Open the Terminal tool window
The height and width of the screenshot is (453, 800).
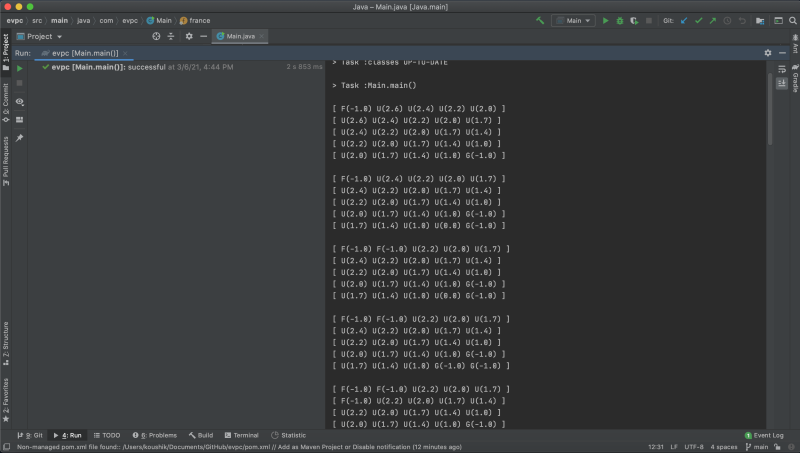point(242,435)
